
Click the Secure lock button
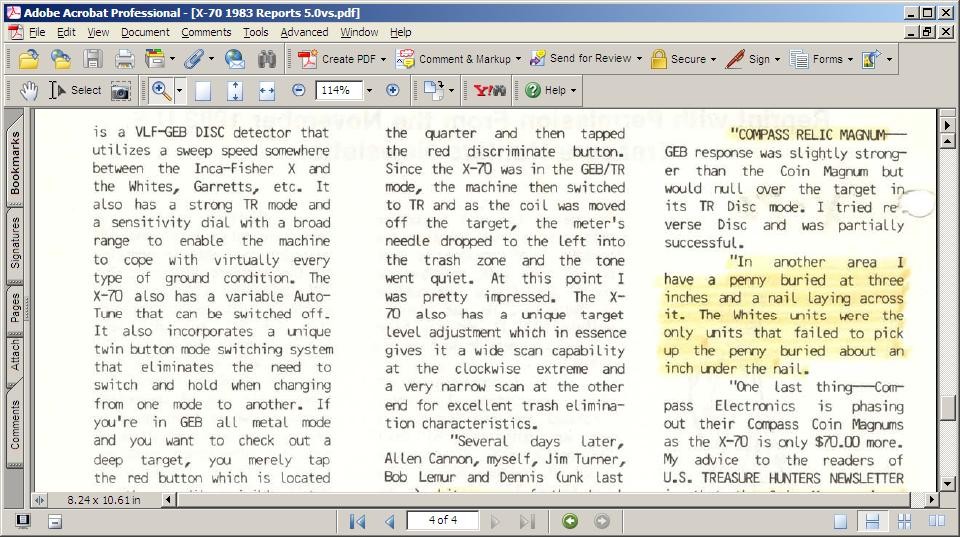tap(678, 59)
